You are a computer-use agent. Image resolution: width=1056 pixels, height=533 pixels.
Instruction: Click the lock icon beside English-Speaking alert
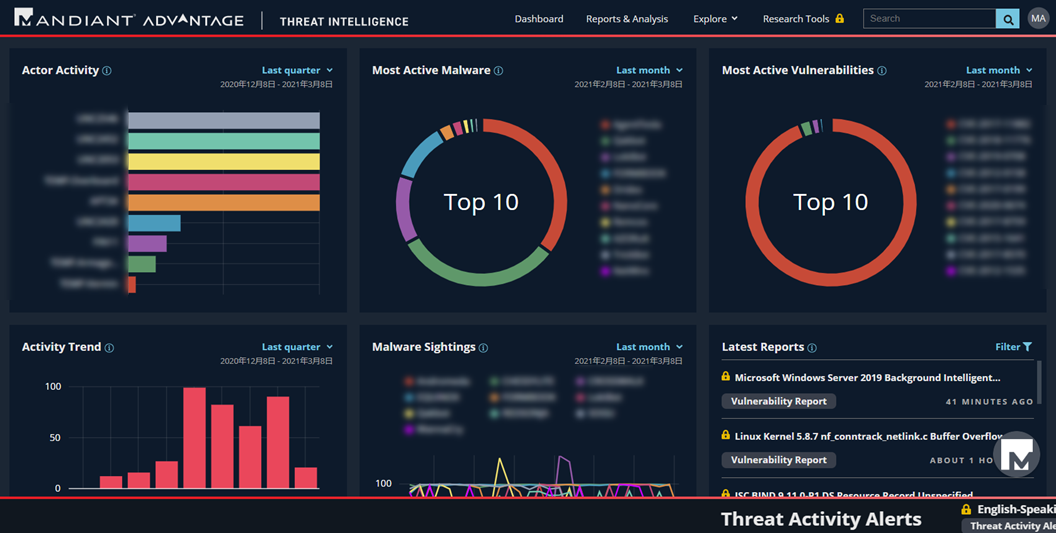pos(966,509)
